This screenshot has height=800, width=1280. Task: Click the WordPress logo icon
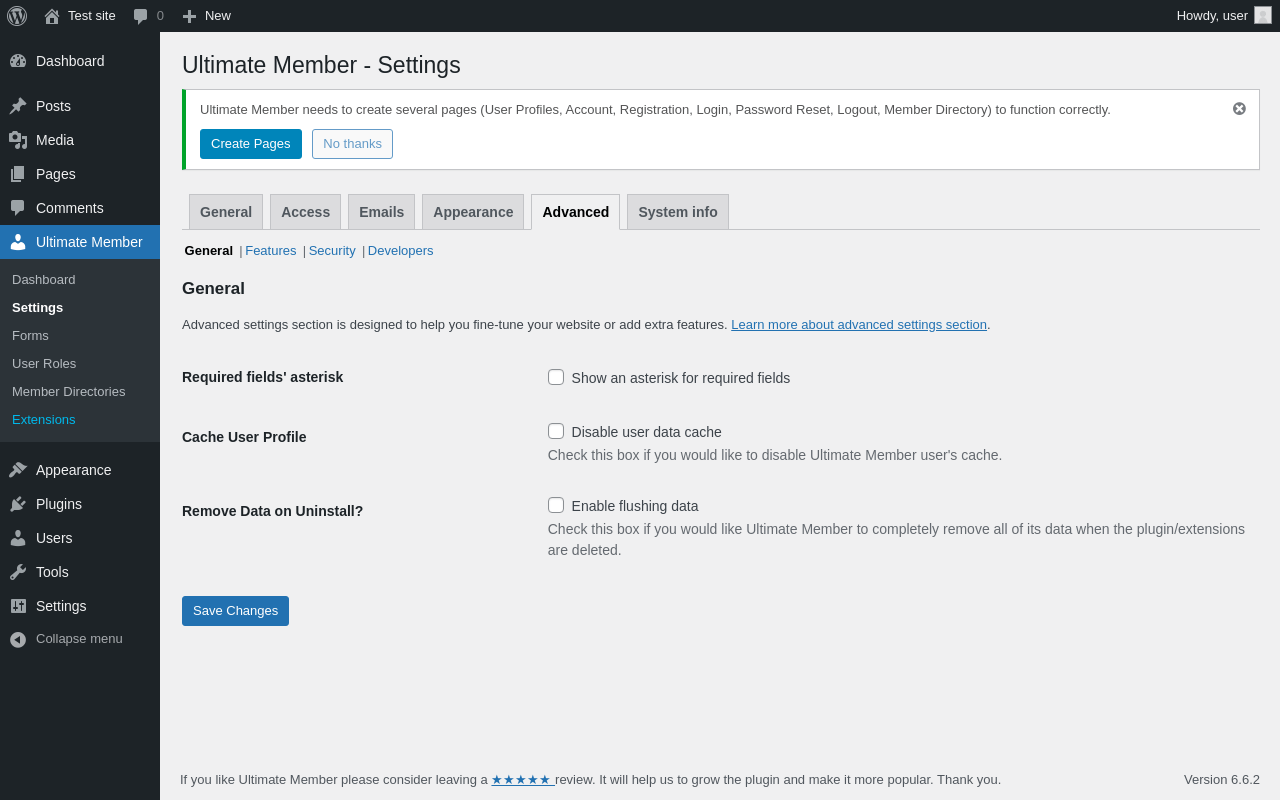pyautogui.click(x=17, y=16)
